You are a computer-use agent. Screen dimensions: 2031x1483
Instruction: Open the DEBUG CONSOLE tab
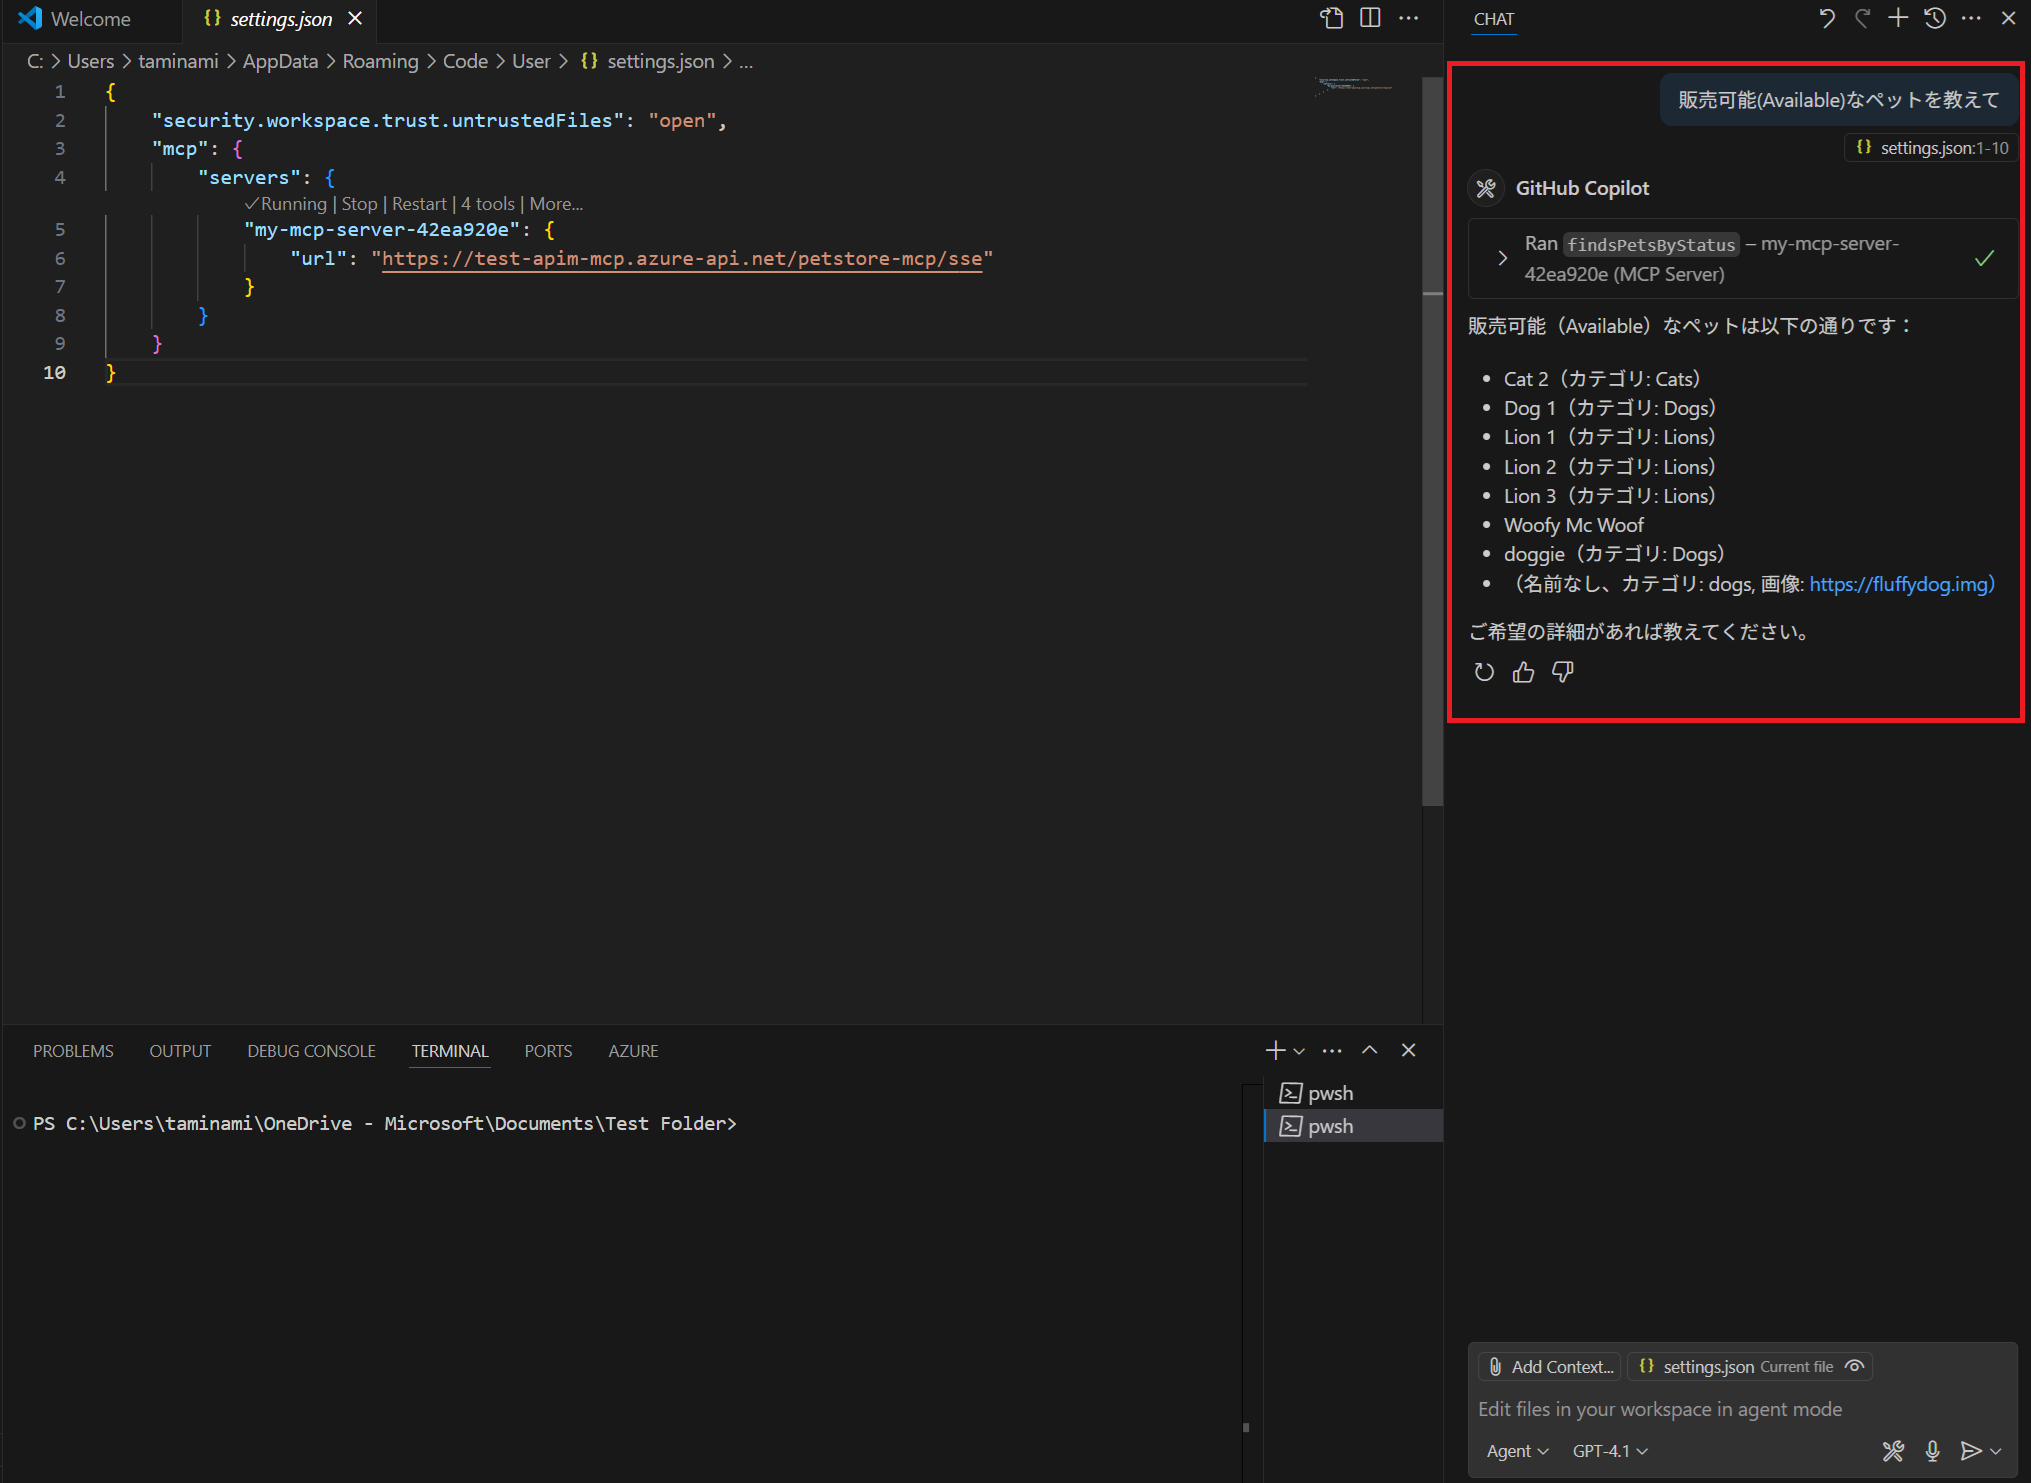(x=311, y=1051)
